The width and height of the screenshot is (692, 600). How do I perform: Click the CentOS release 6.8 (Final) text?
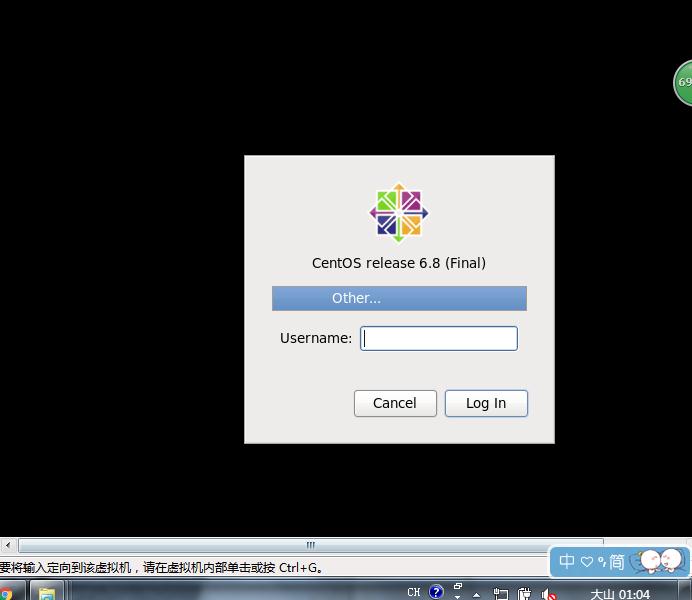[x=399, y=263]
